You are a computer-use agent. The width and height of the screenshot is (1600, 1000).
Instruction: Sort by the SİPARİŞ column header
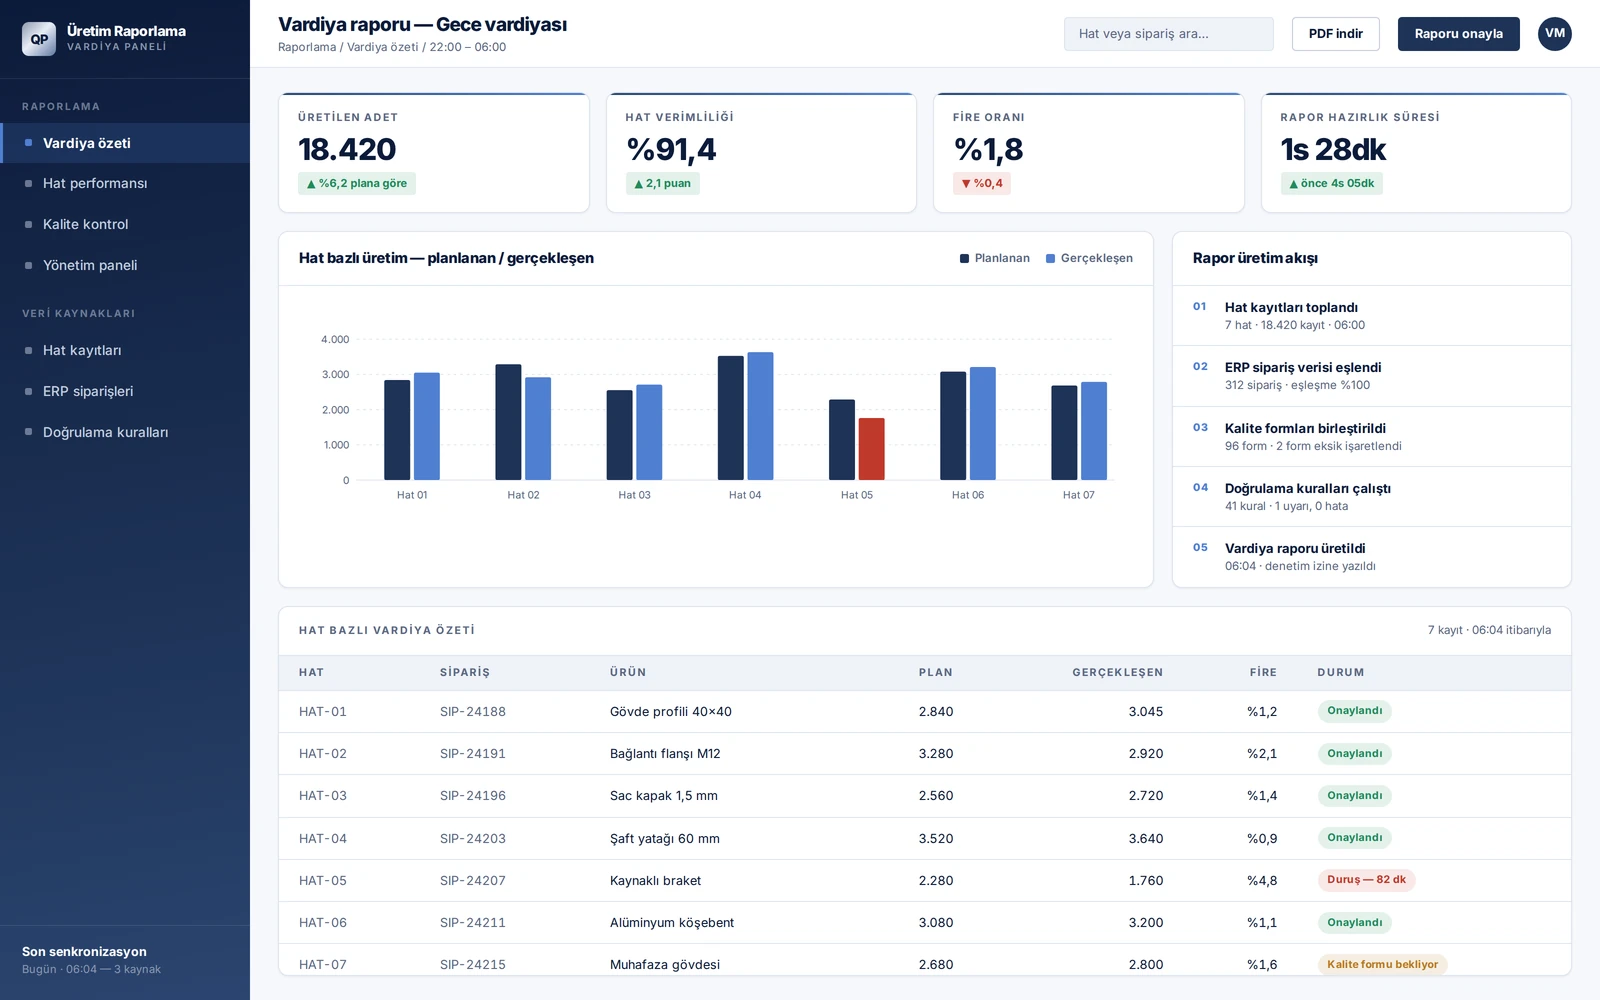(465, 672)
